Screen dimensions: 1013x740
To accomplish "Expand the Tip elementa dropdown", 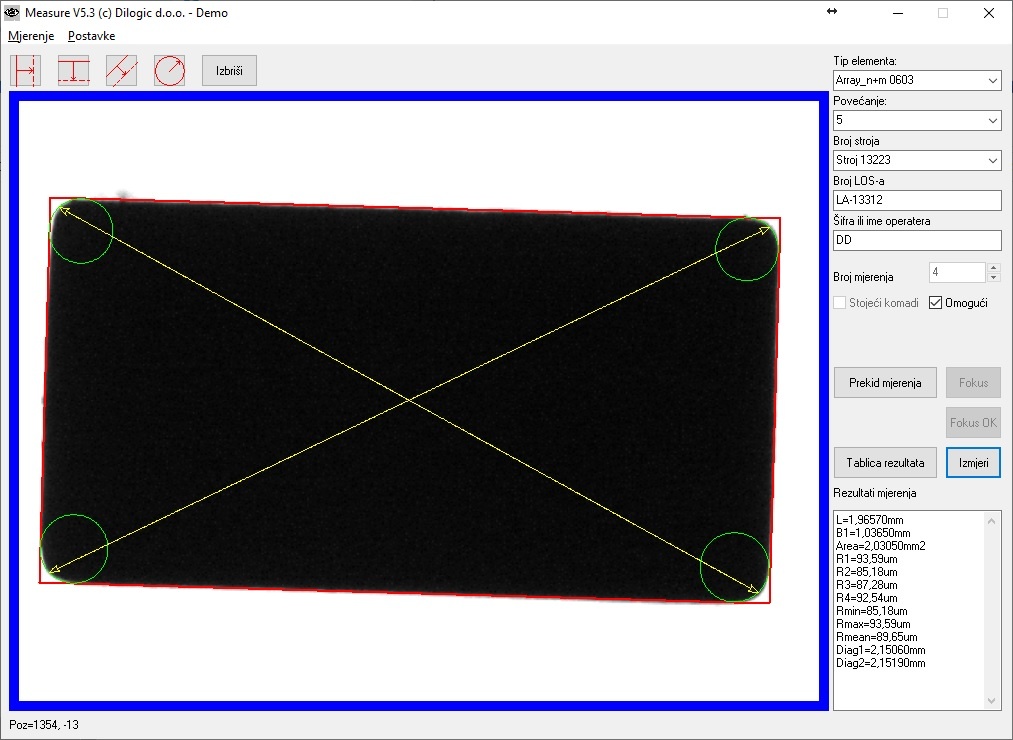I will coord(992,80).
